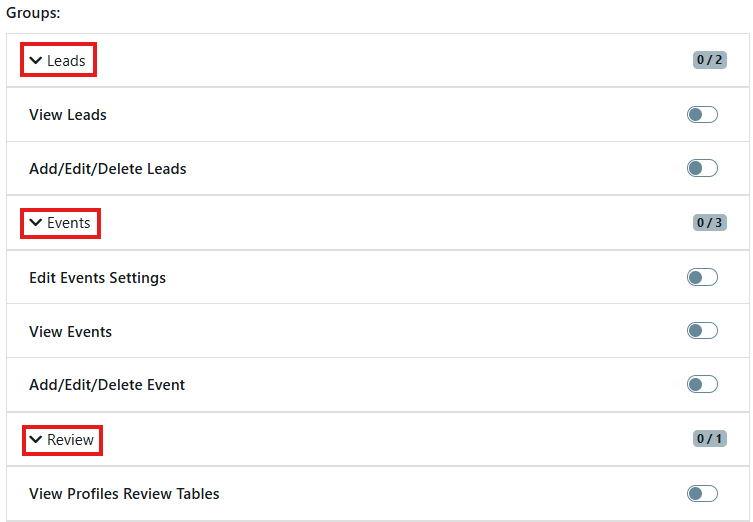Click the Events group header label

pos(69,223)
